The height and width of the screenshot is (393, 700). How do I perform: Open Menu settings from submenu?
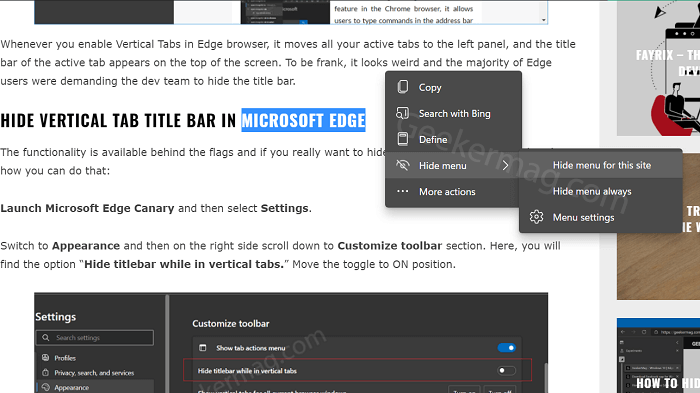(x=601, y=217)
